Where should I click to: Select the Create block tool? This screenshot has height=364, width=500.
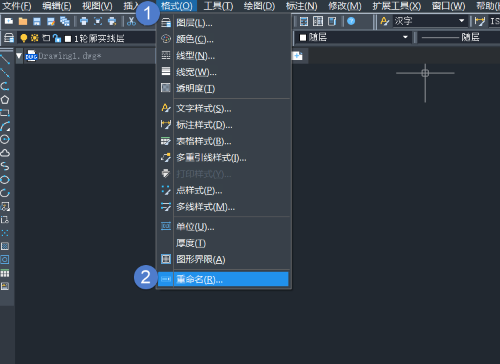click(x=5, y=220)
